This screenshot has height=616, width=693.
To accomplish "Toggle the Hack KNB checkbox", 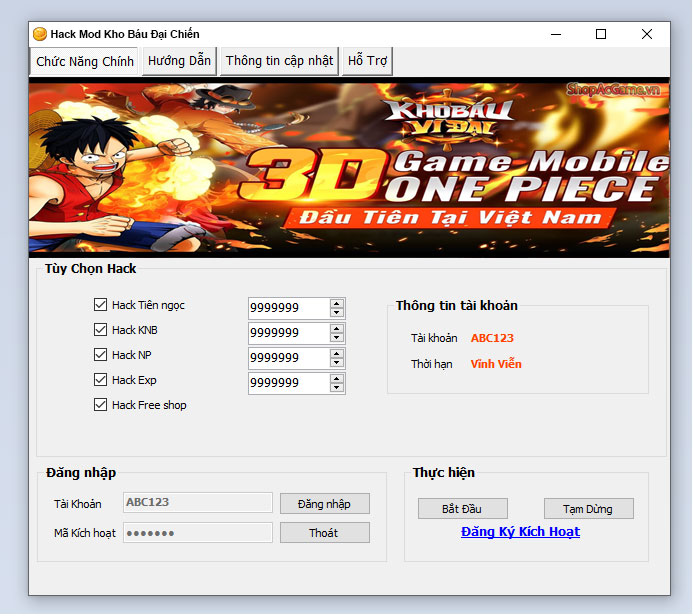I will coord(100,330).
